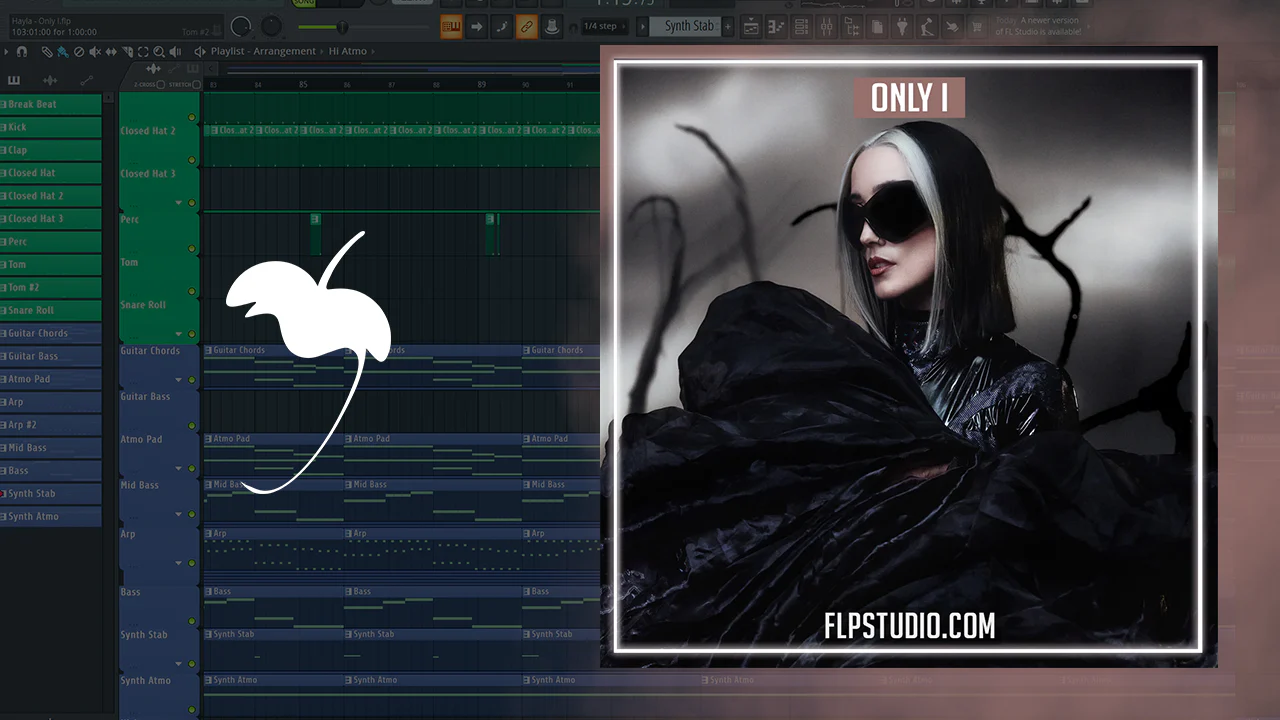Mute the Guitar Chords track

[192, 380]
